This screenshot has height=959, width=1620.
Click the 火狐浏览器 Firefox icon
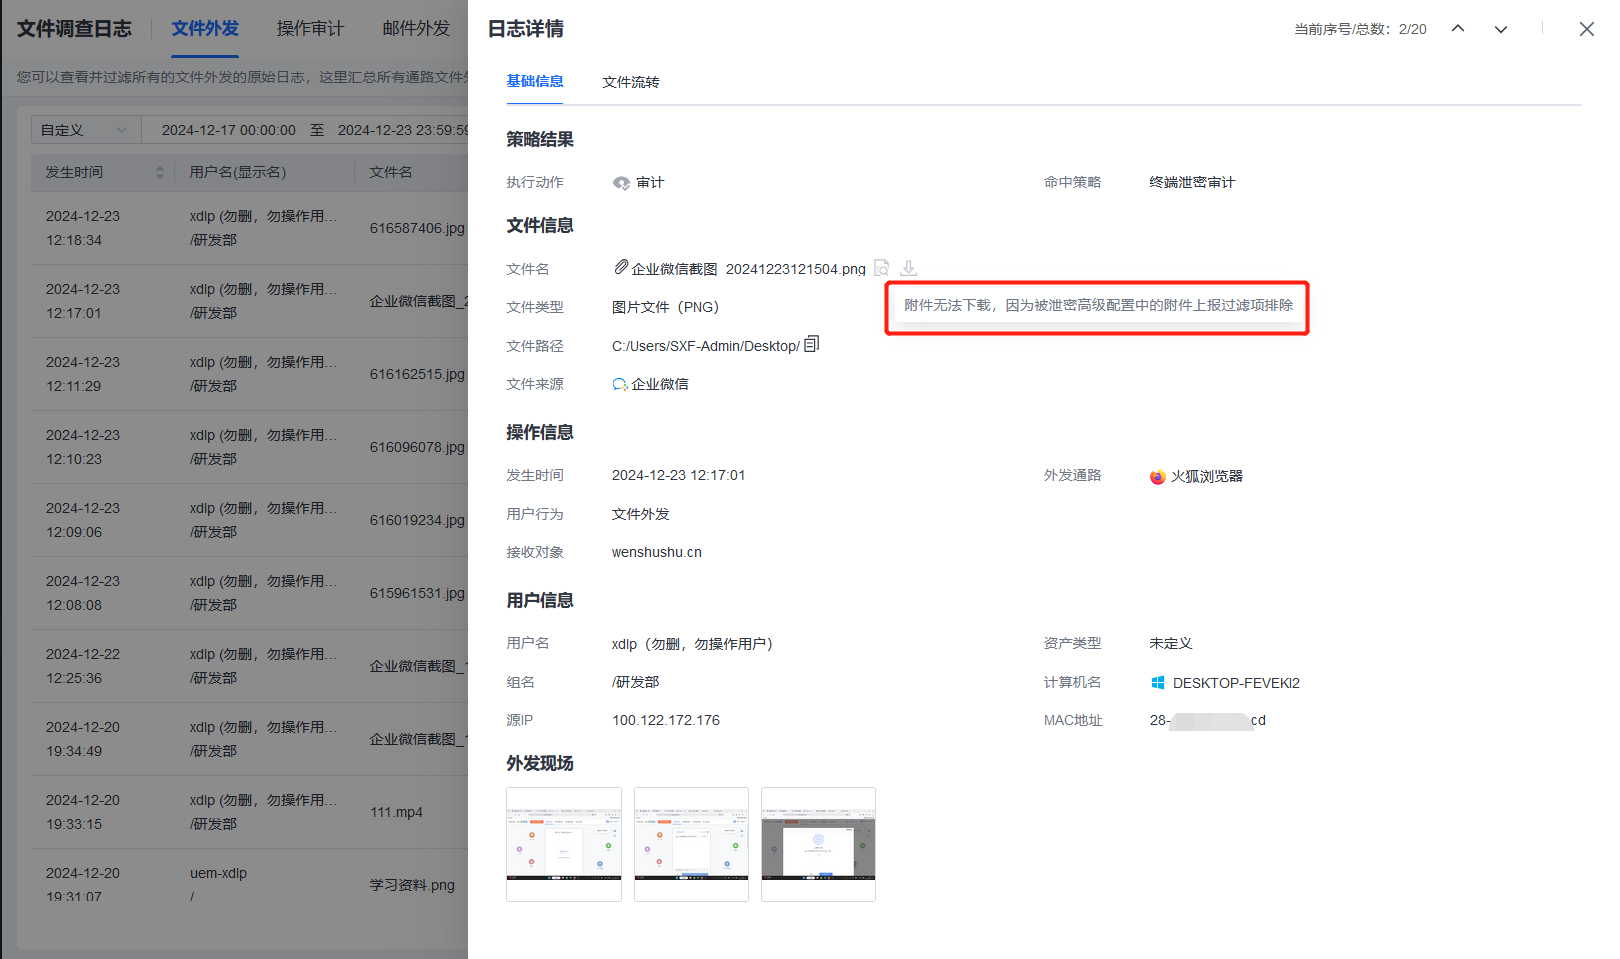[x=1157, y=477]
